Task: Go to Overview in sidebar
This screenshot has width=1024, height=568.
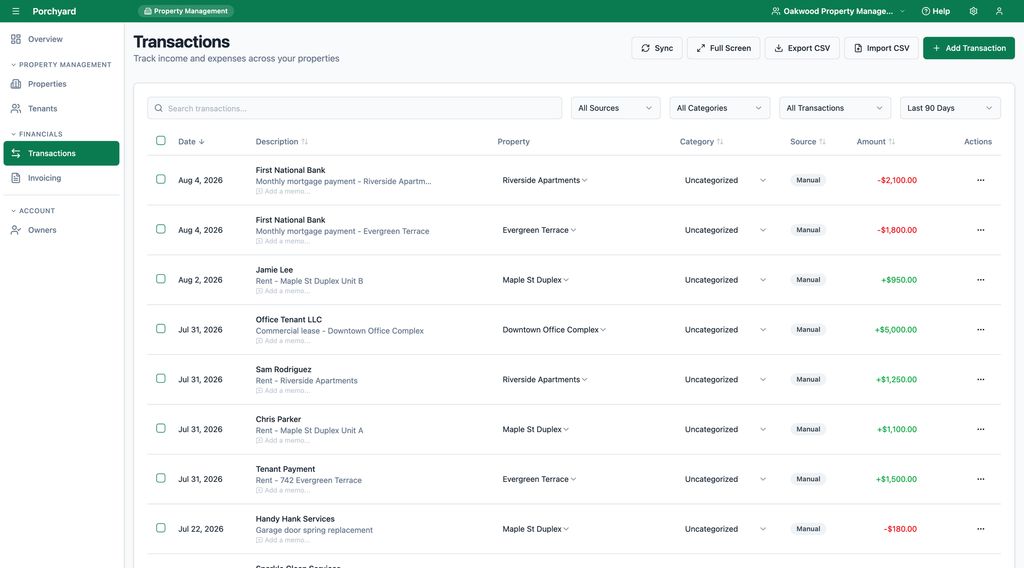Action: [61, 39]
